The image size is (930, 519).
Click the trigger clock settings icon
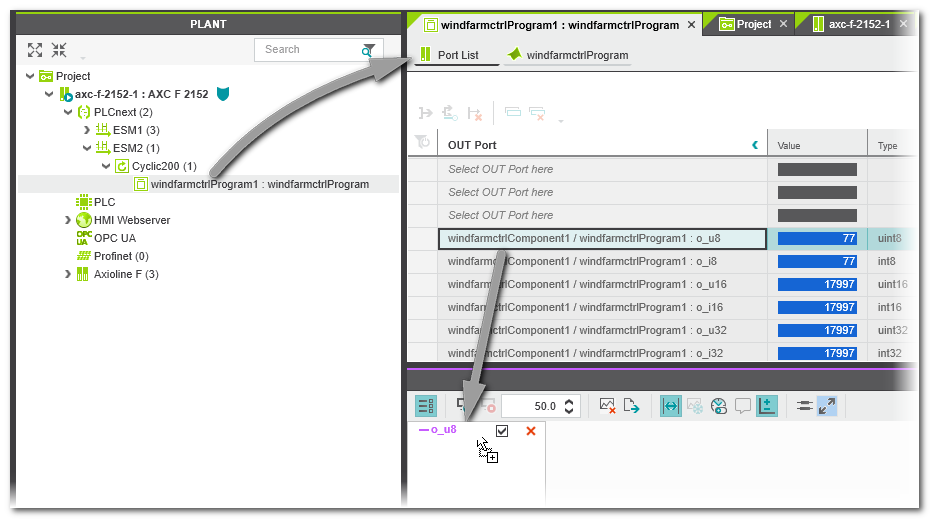pos(719,406)
